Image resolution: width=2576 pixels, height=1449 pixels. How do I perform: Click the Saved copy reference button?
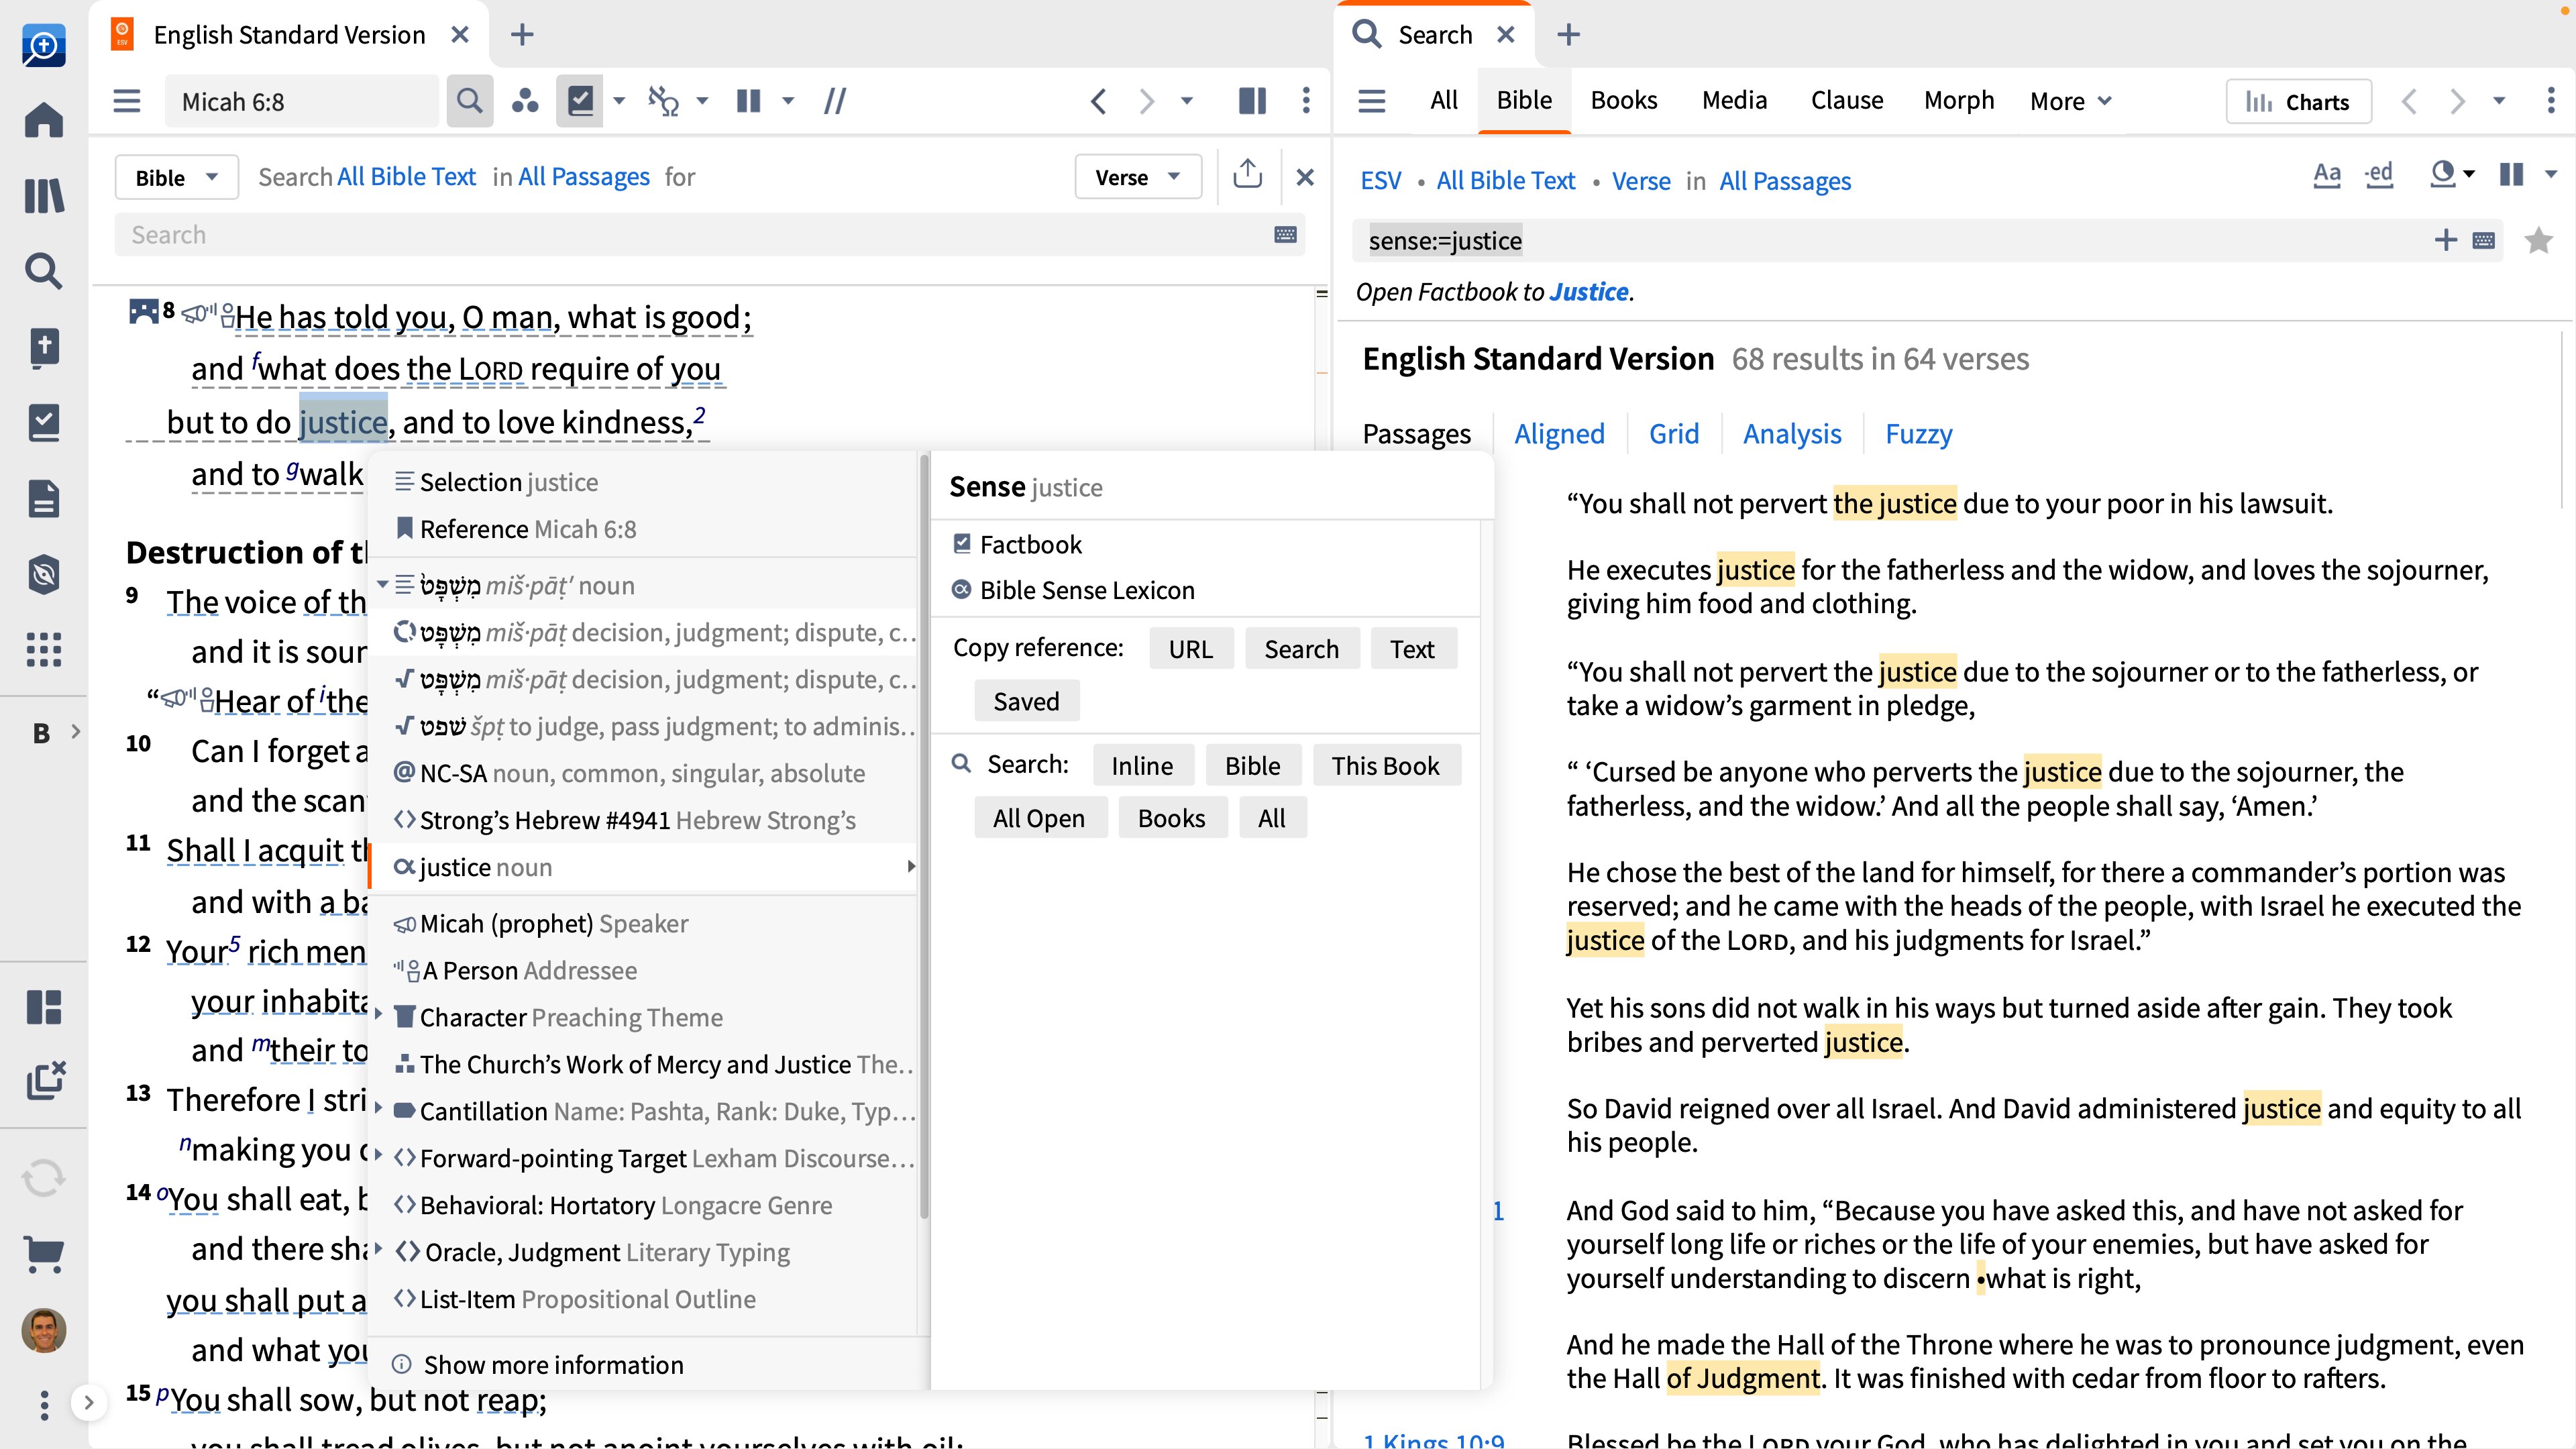1026,701
